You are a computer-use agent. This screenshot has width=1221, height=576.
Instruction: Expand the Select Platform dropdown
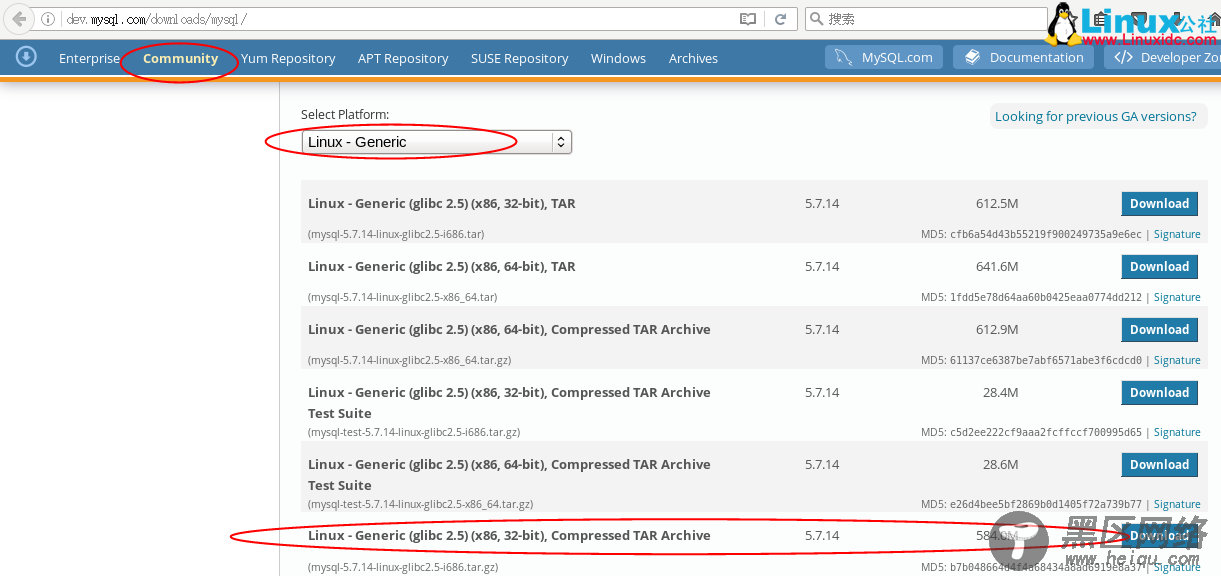coord(436,142)
